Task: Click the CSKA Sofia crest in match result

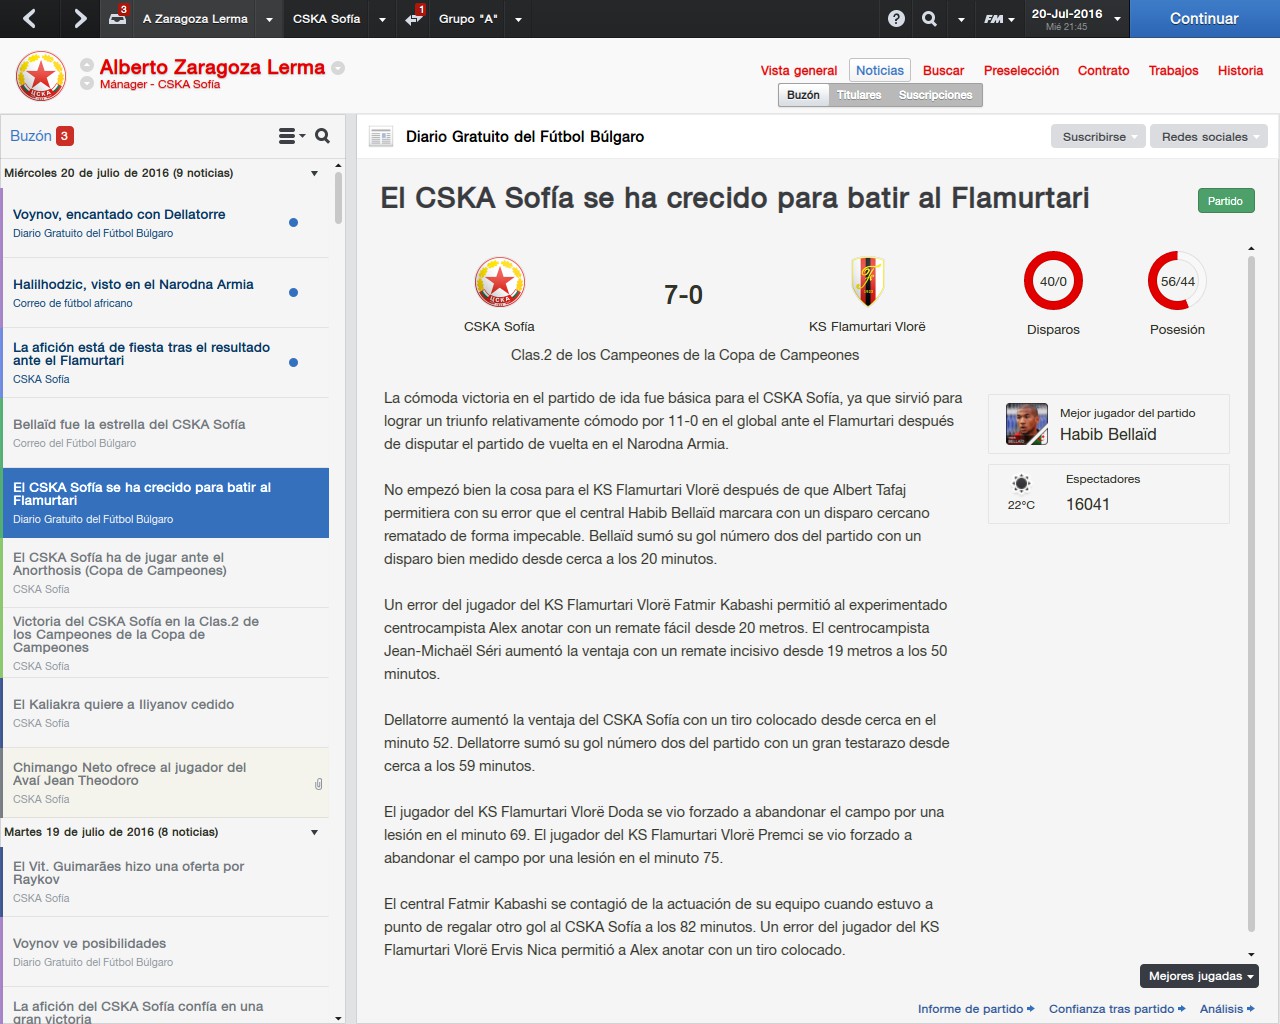Action: [499, 282]
